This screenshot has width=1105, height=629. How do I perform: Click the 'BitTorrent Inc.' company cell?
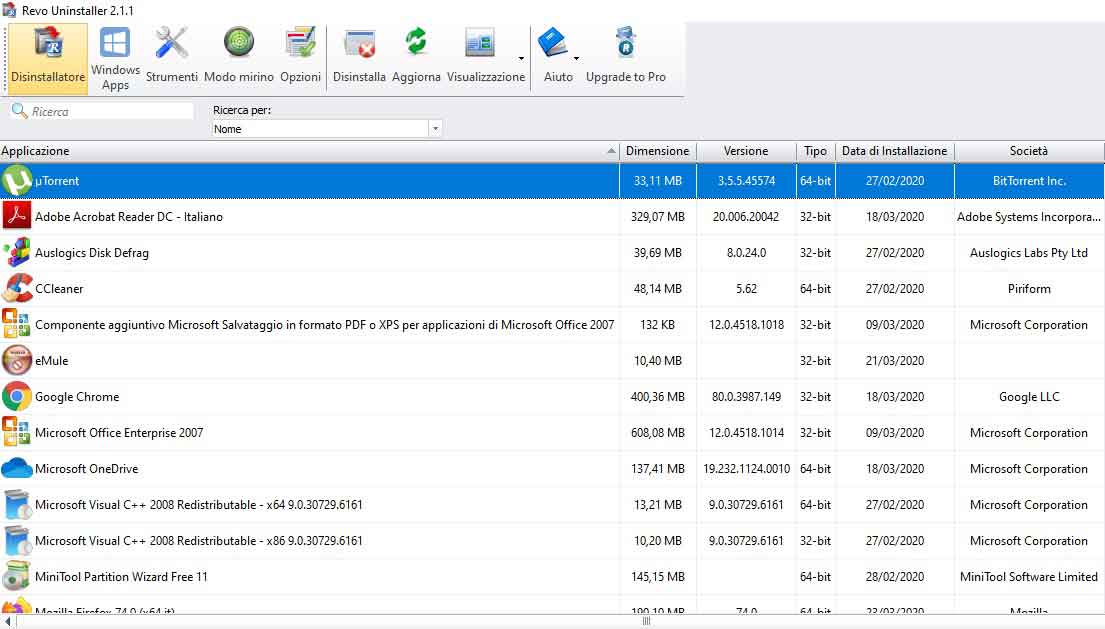pyautogui.click(x=1029, y=181)
